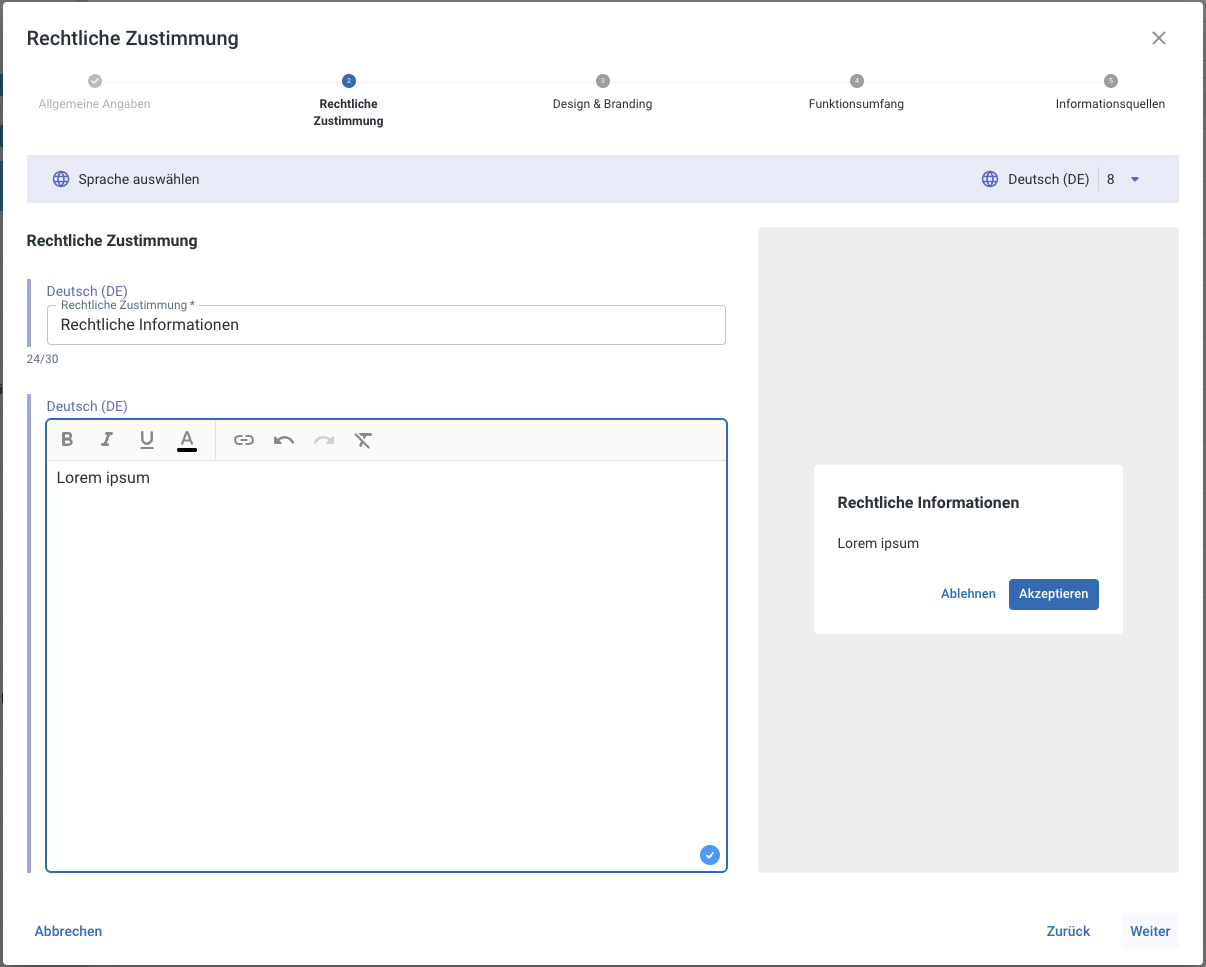Select the Rechtliche Zustimmung step
This screenshot has height=967, width=1206.
[x=348, y=112]
